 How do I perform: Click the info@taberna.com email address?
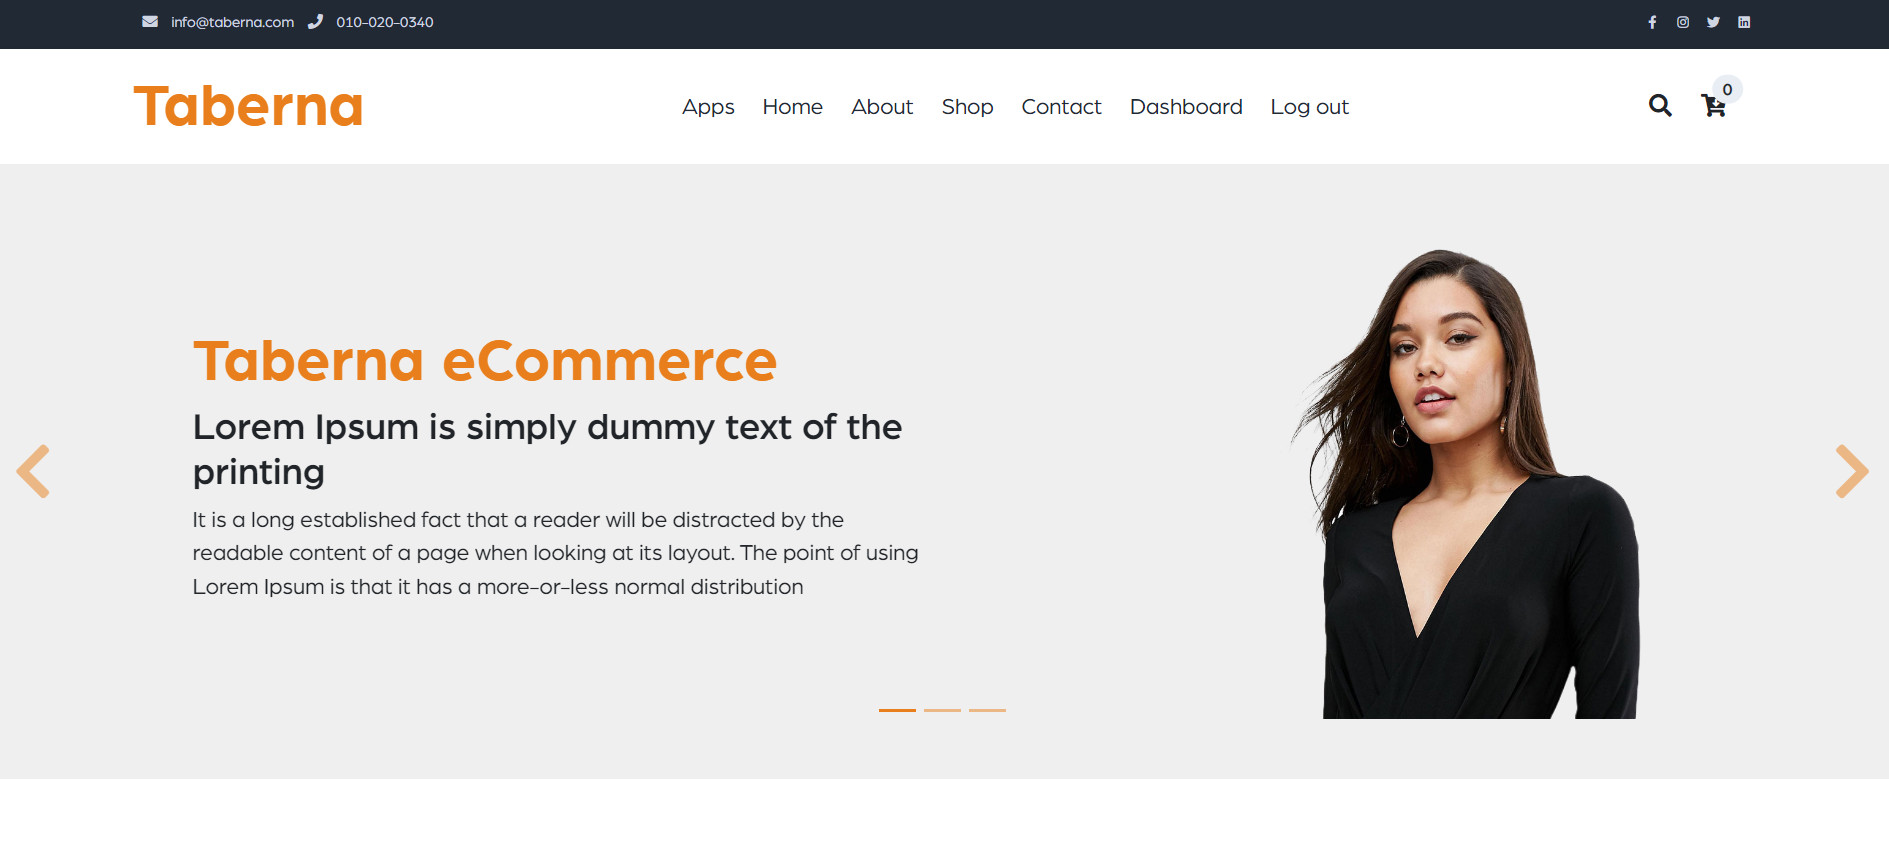pos(232,22)
